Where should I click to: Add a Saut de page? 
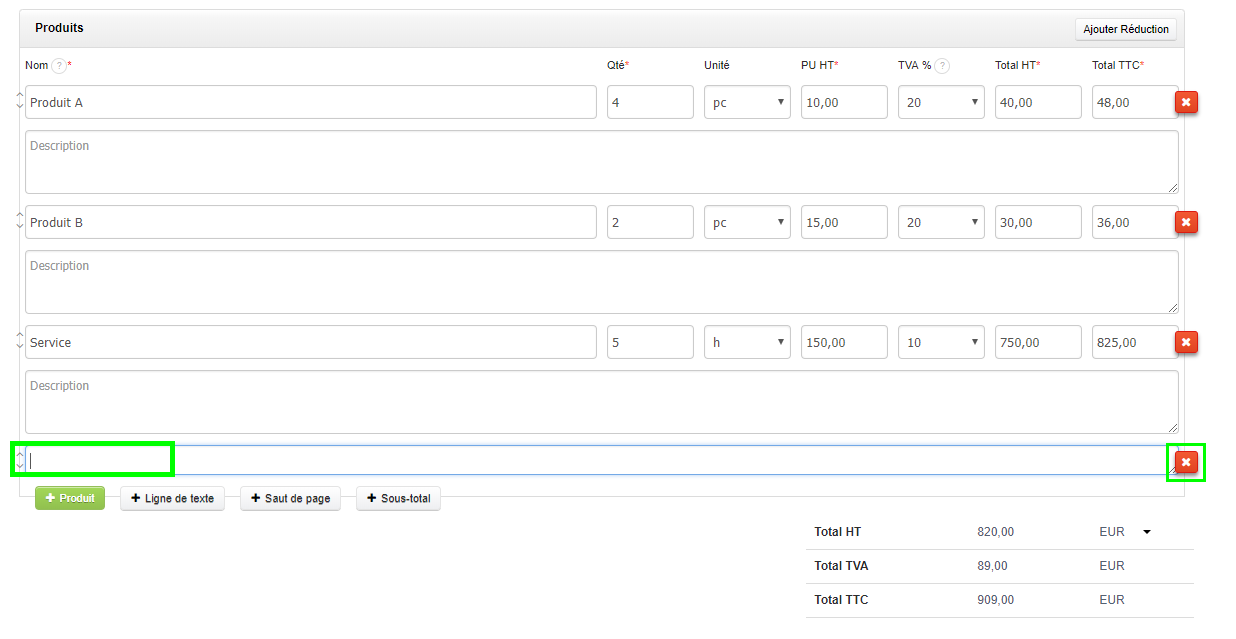[x=290, y=498]
